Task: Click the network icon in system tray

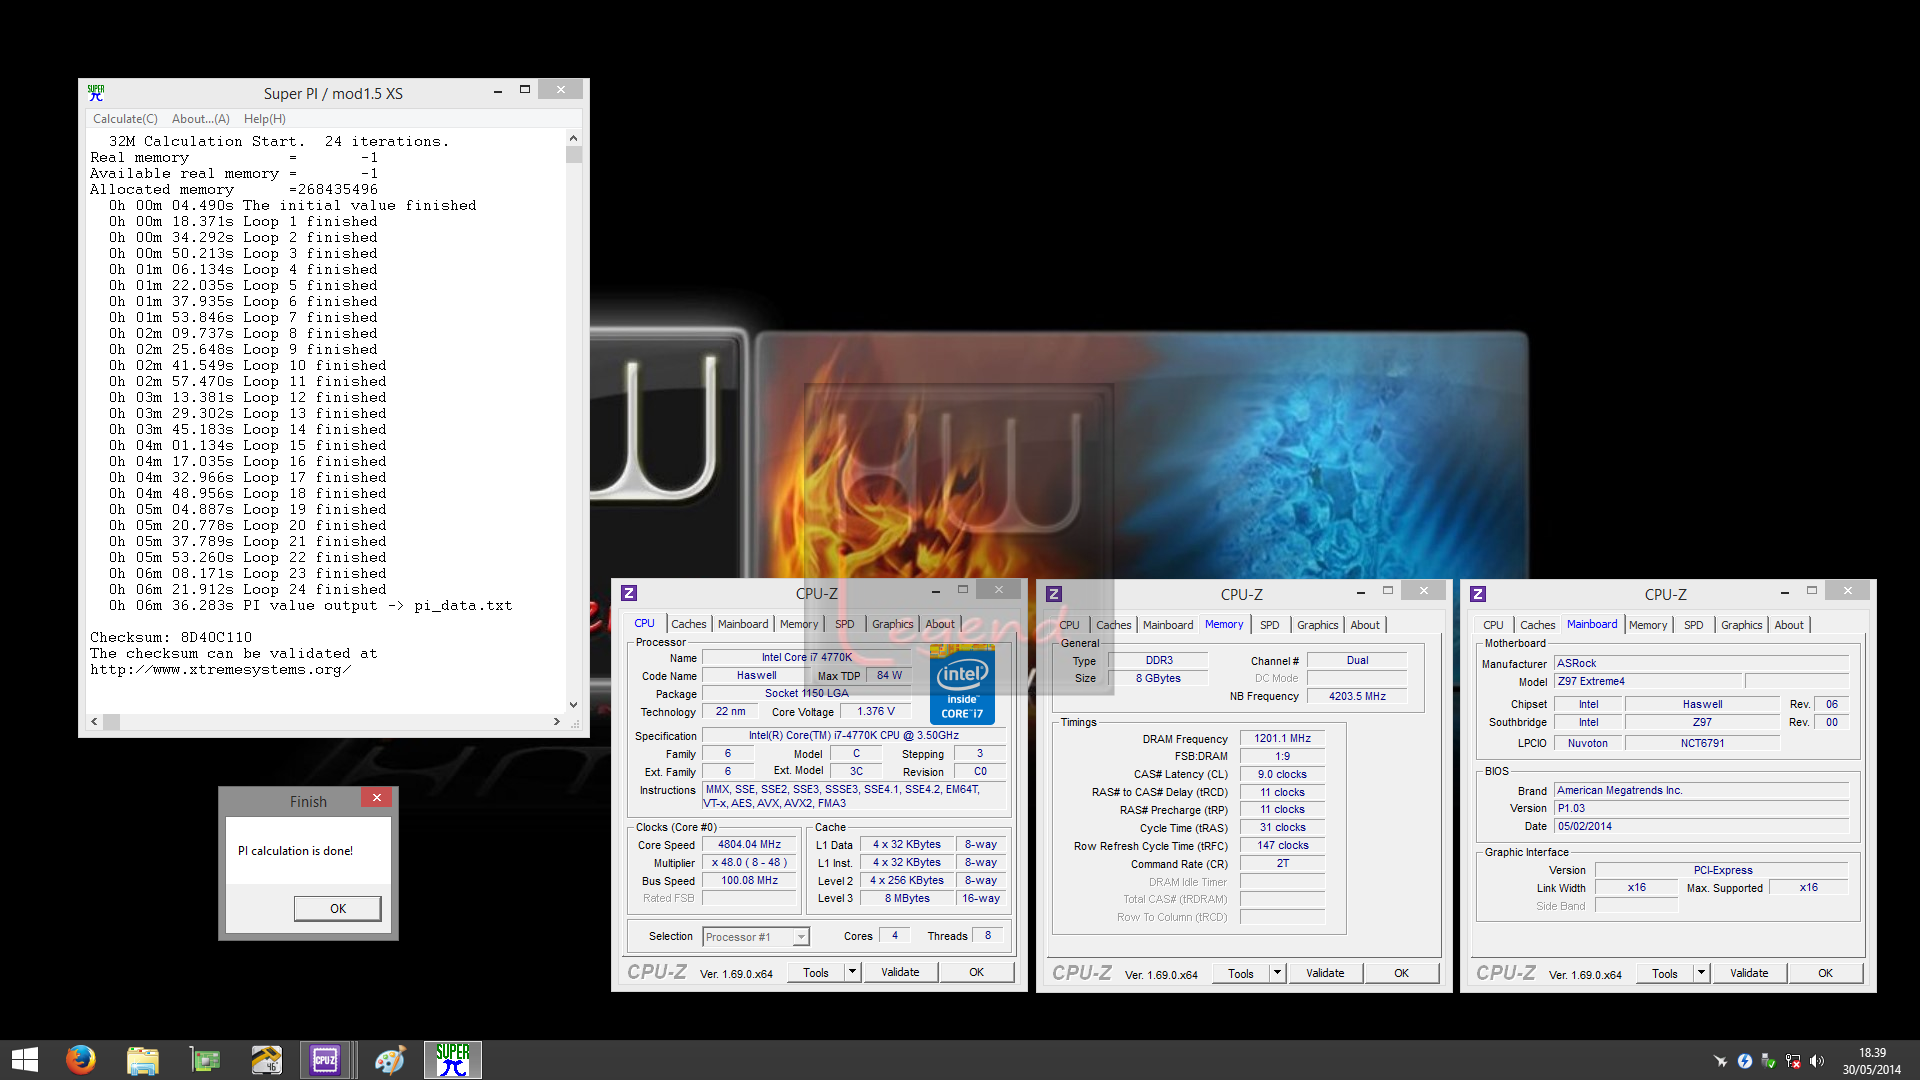Action: pyautogui.click(x=1793, y=1061)
